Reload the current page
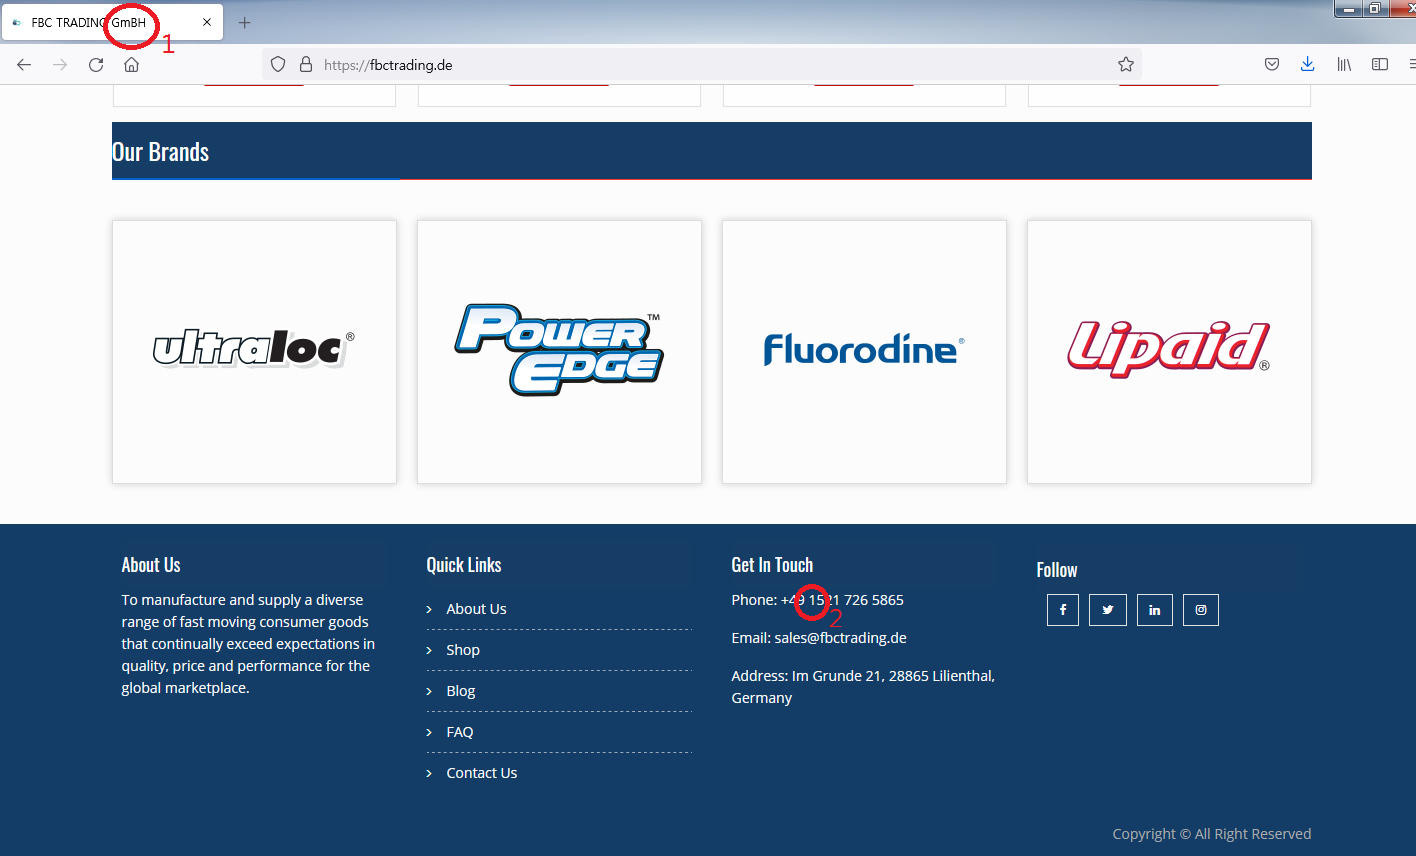1416x856 pixels. 96,65
